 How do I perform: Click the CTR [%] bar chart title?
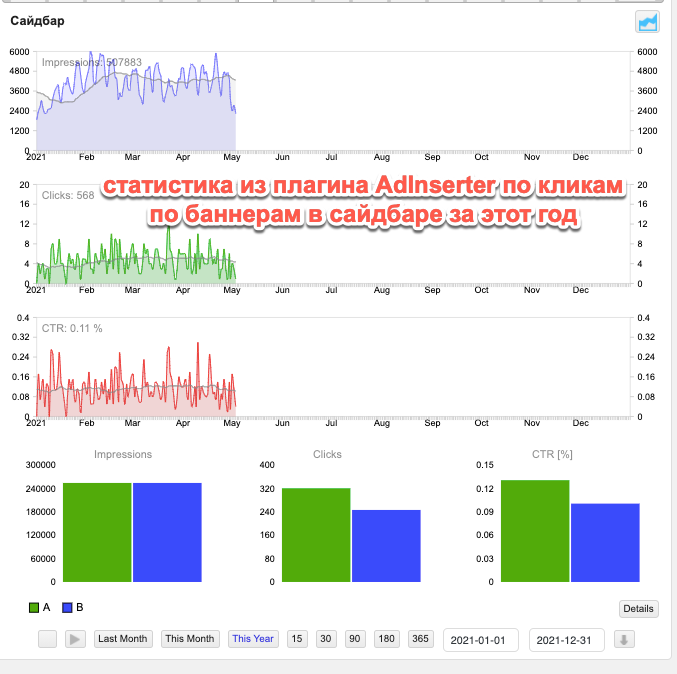tap(552, 454)
